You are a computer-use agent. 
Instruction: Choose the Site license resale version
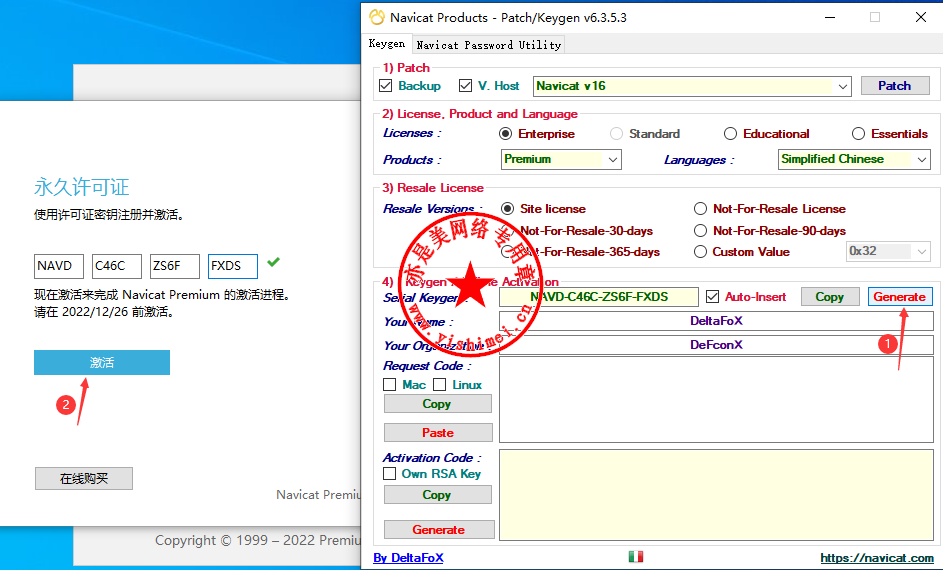[x=508, y=209]
